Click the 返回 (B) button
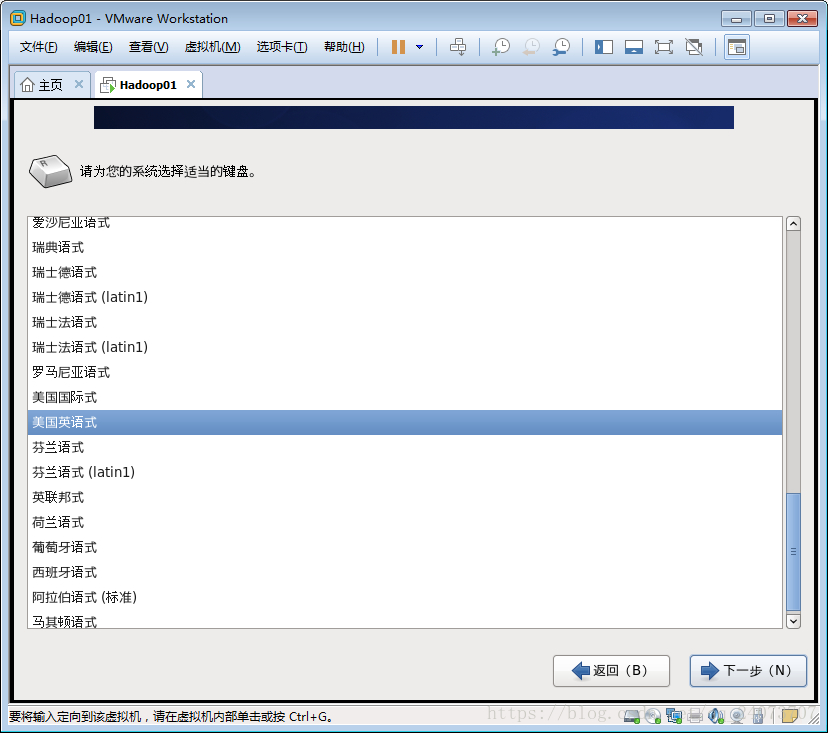828x733 pixels. tap(611, 671)
